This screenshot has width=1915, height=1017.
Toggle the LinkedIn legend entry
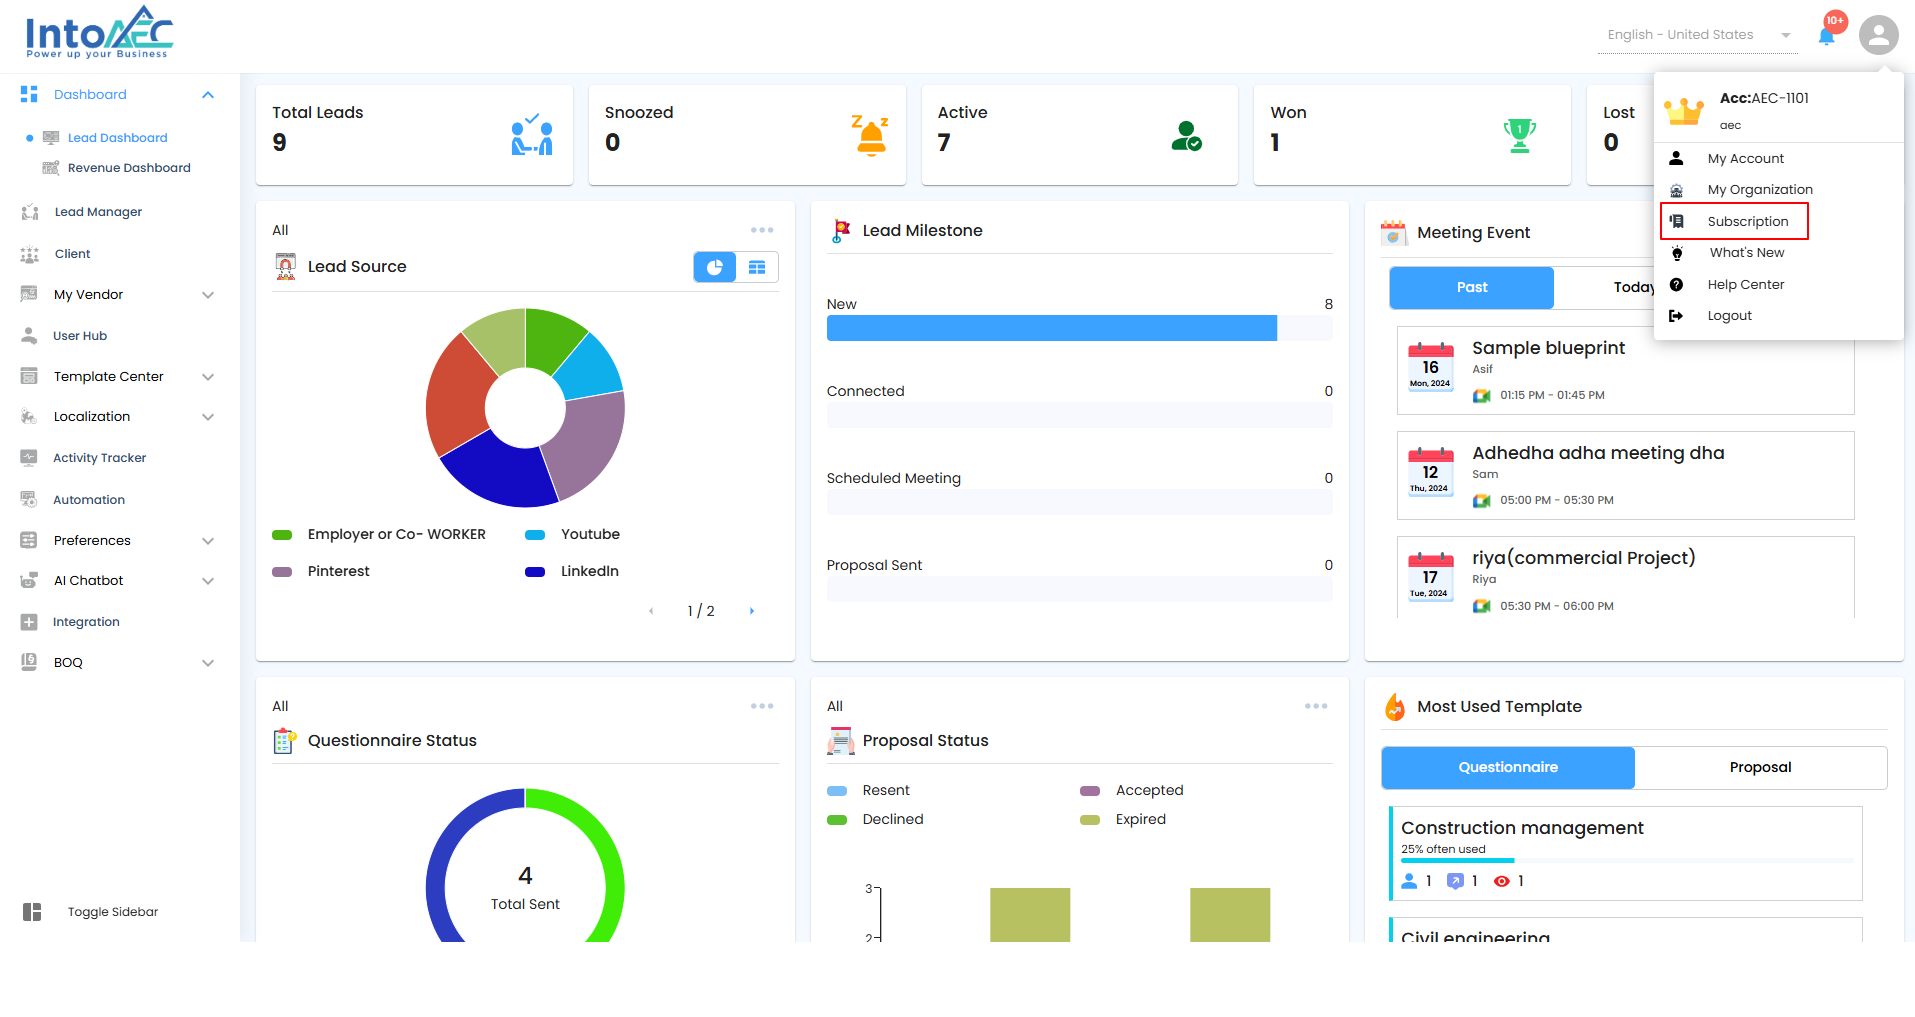(572, 572)
